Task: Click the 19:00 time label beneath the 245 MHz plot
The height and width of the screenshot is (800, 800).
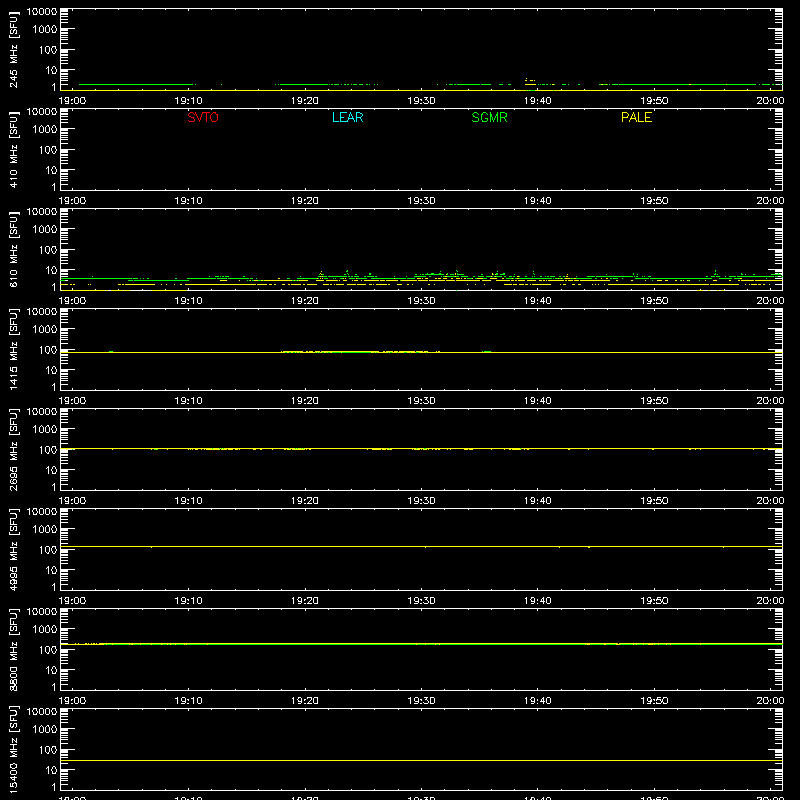Action: [x=72, y=101]
